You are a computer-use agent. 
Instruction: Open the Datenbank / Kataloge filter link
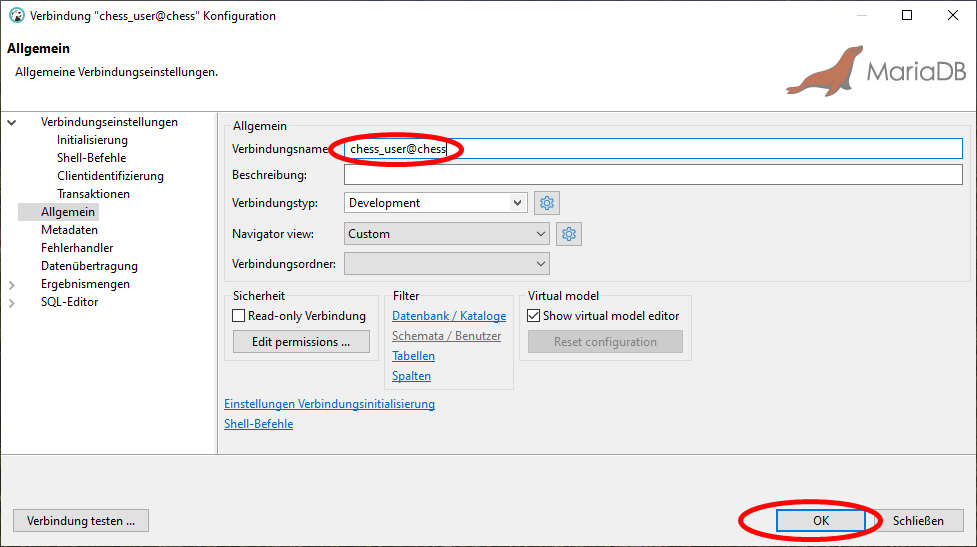pyautogui.click(x=449, y=316)
